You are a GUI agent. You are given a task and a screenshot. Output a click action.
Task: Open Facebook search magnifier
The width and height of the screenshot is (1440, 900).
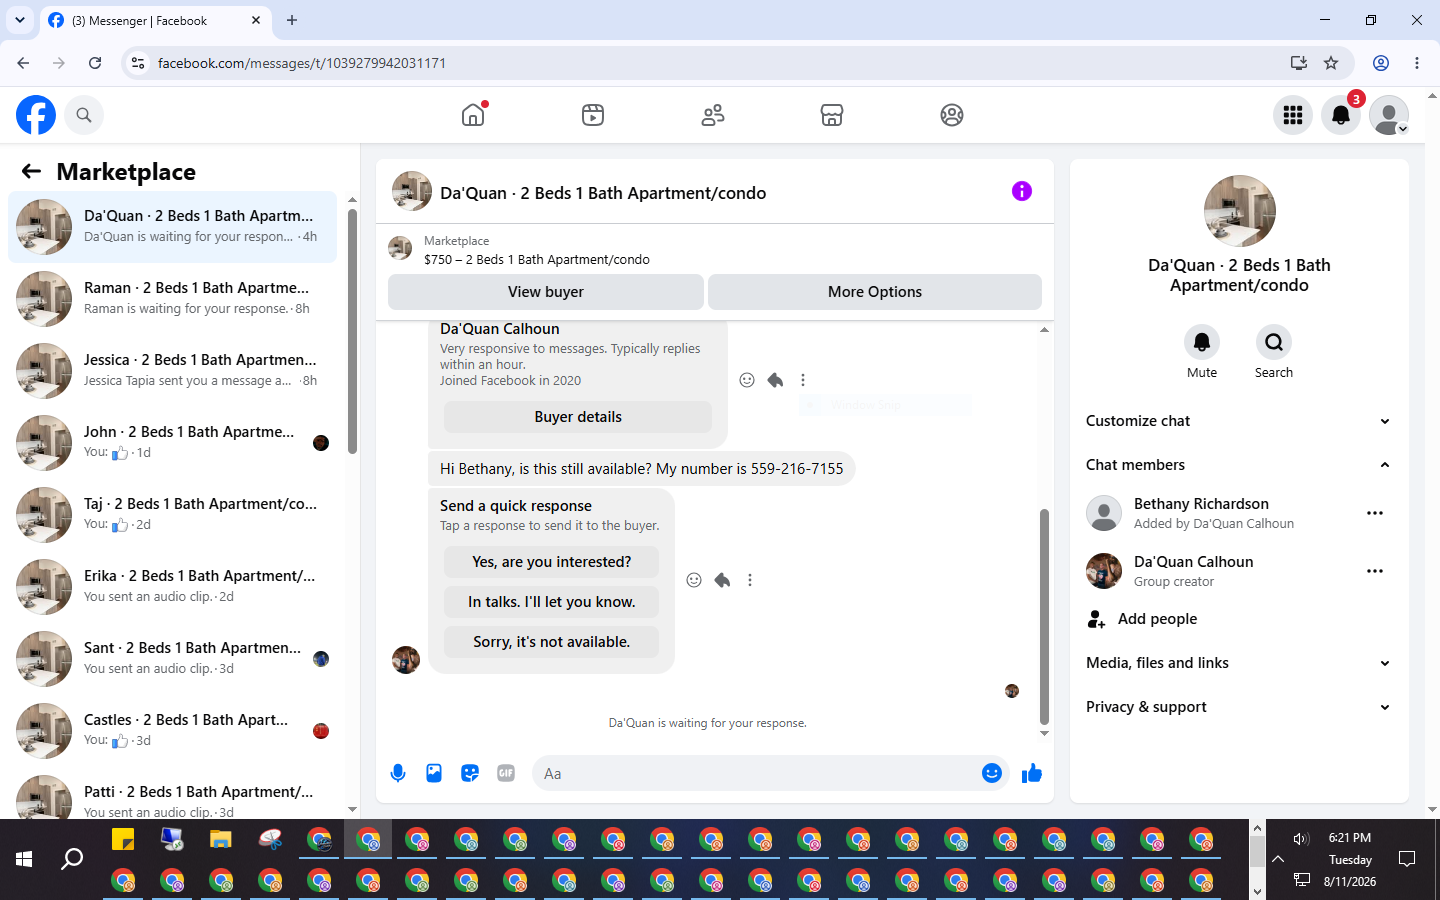coord(84,115)
